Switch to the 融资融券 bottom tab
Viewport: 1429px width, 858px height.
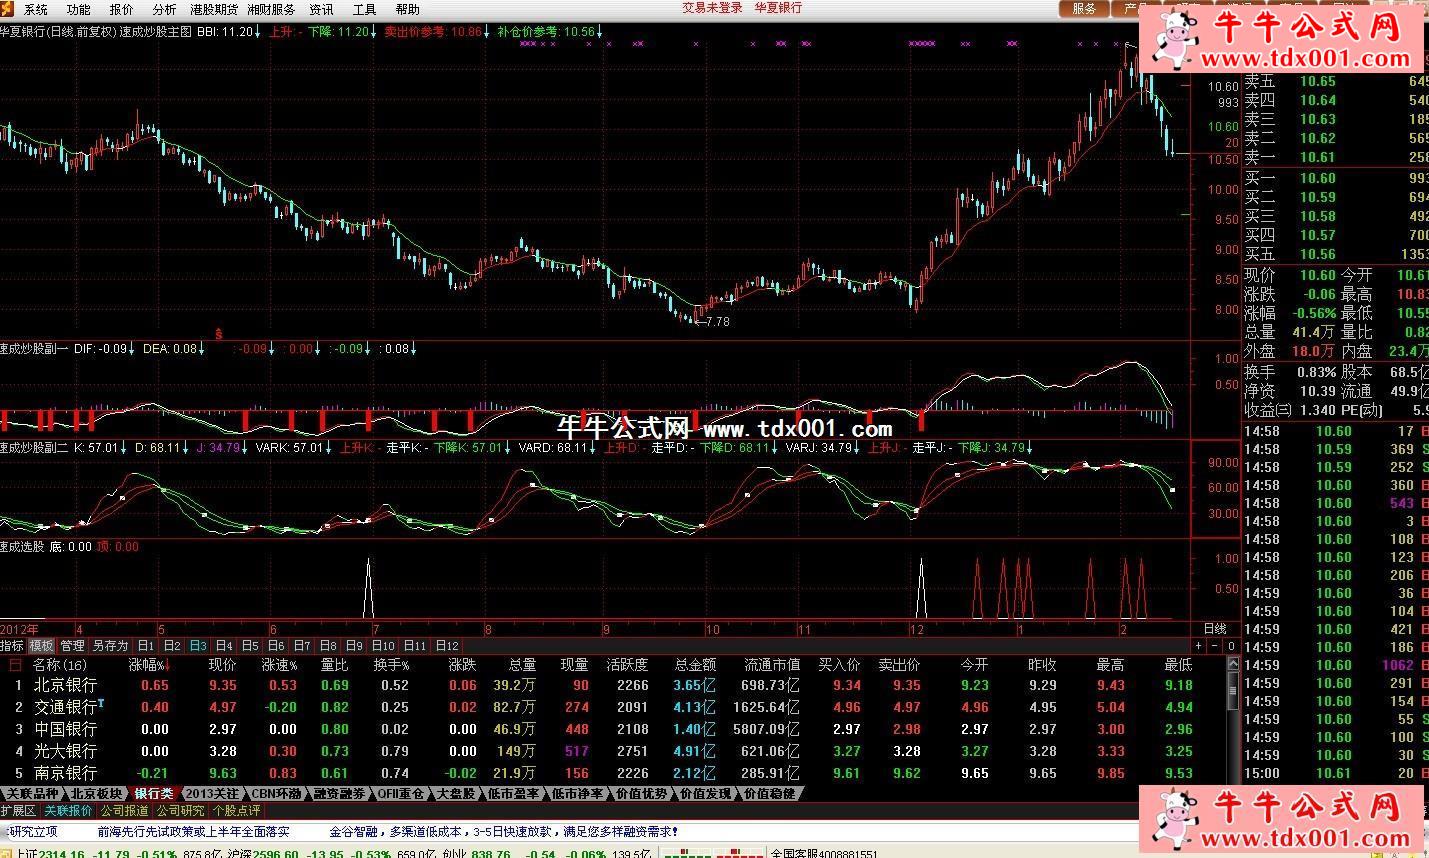pyautogui.click(x=339, y=794)
